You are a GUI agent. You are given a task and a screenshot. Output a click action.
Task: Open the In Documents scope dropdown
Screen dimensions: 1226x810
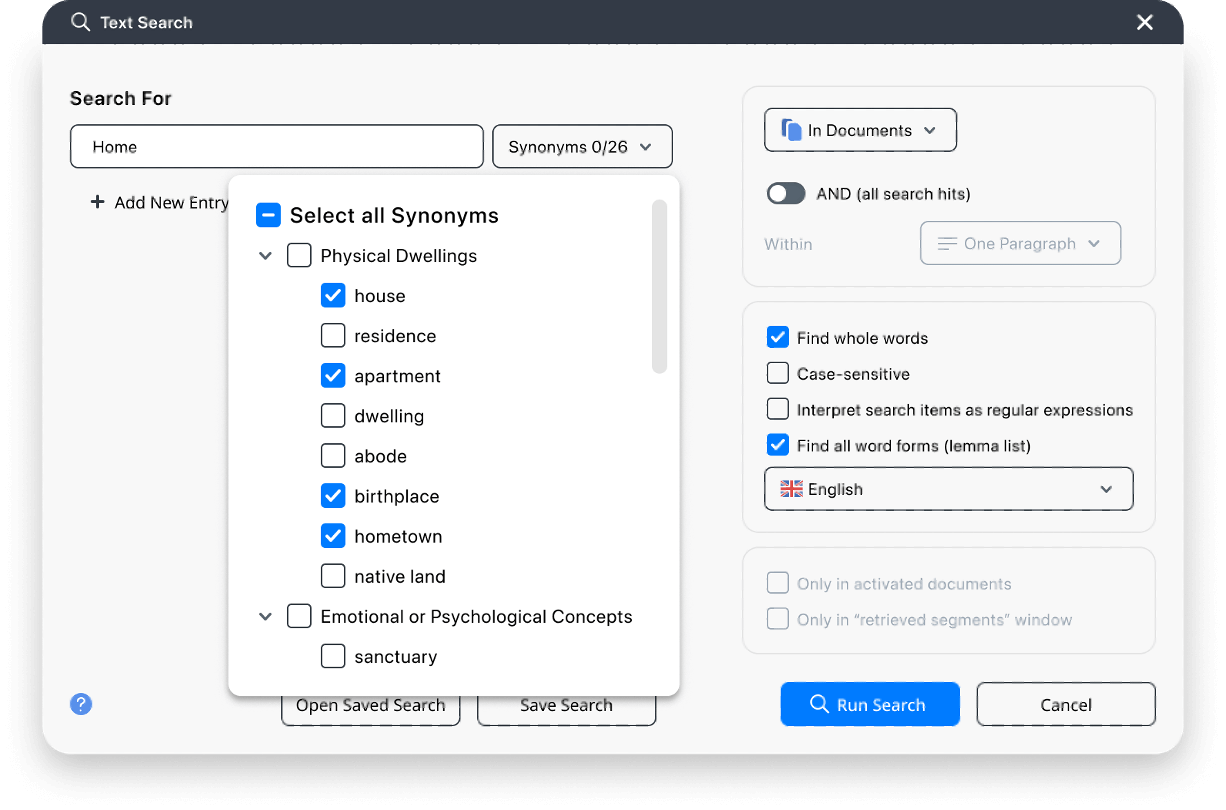[x=860, y=130]
